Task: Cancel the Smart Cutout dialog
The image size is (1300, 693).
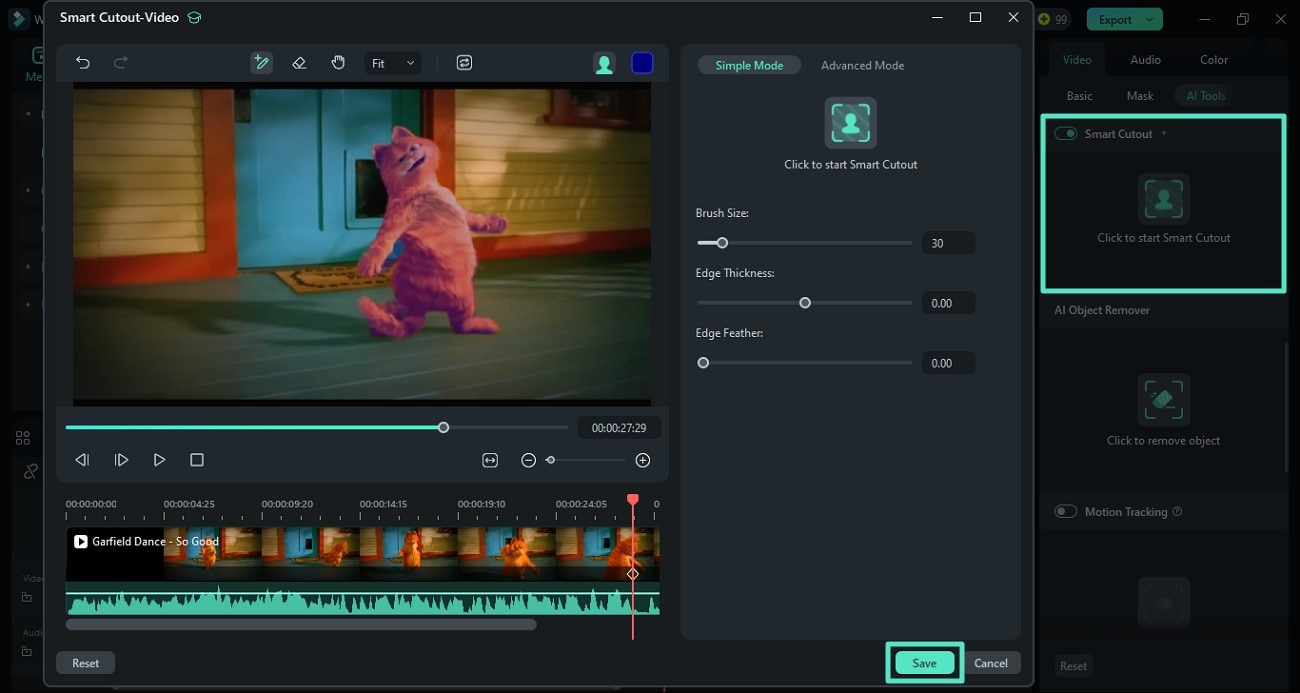Action: pos(991,663)
